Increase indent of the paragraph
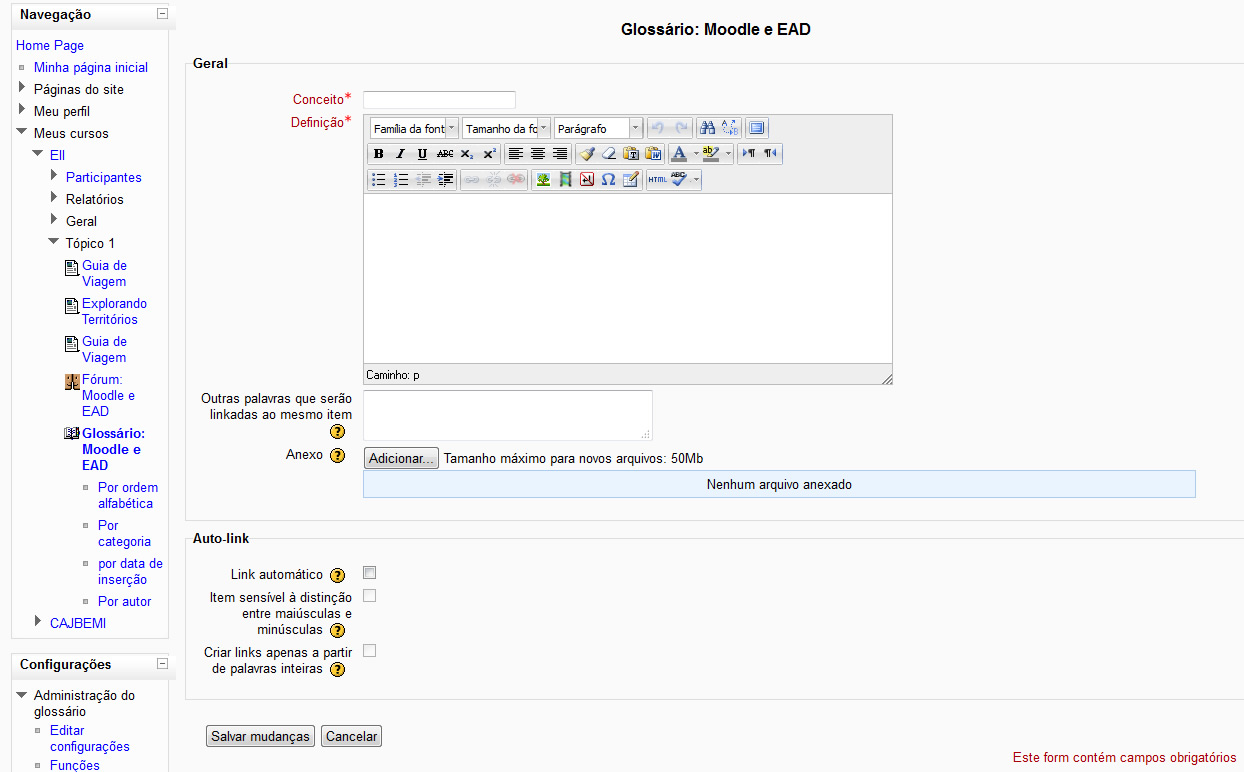1244x772 pixels. [x=445, y=180]
